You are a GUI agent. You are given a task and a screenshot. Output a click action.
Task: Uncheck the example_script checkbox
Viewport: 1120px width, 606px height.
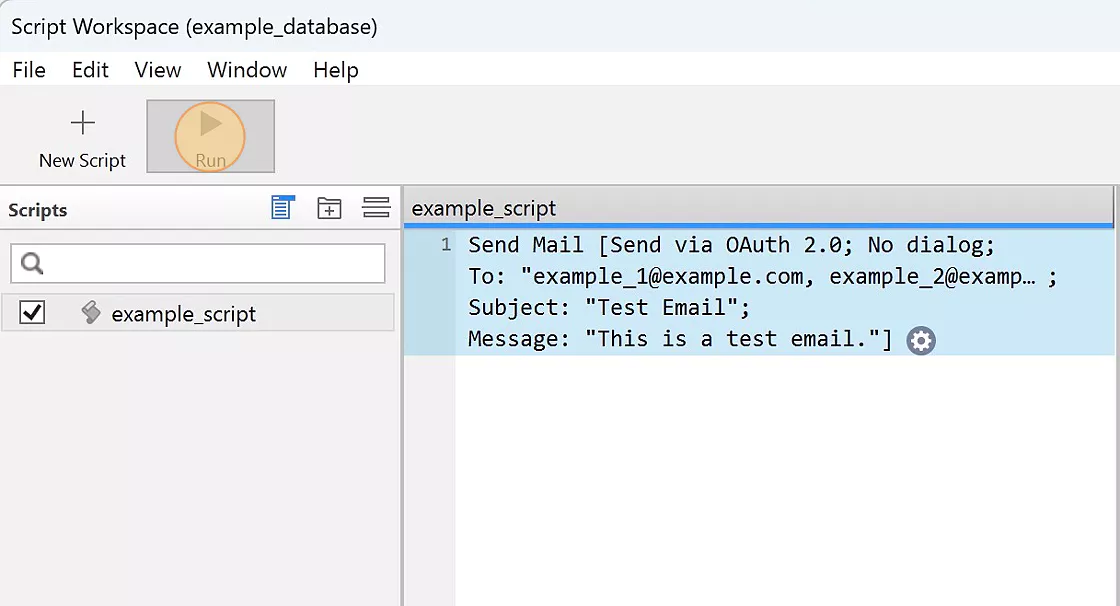(32, 312)
